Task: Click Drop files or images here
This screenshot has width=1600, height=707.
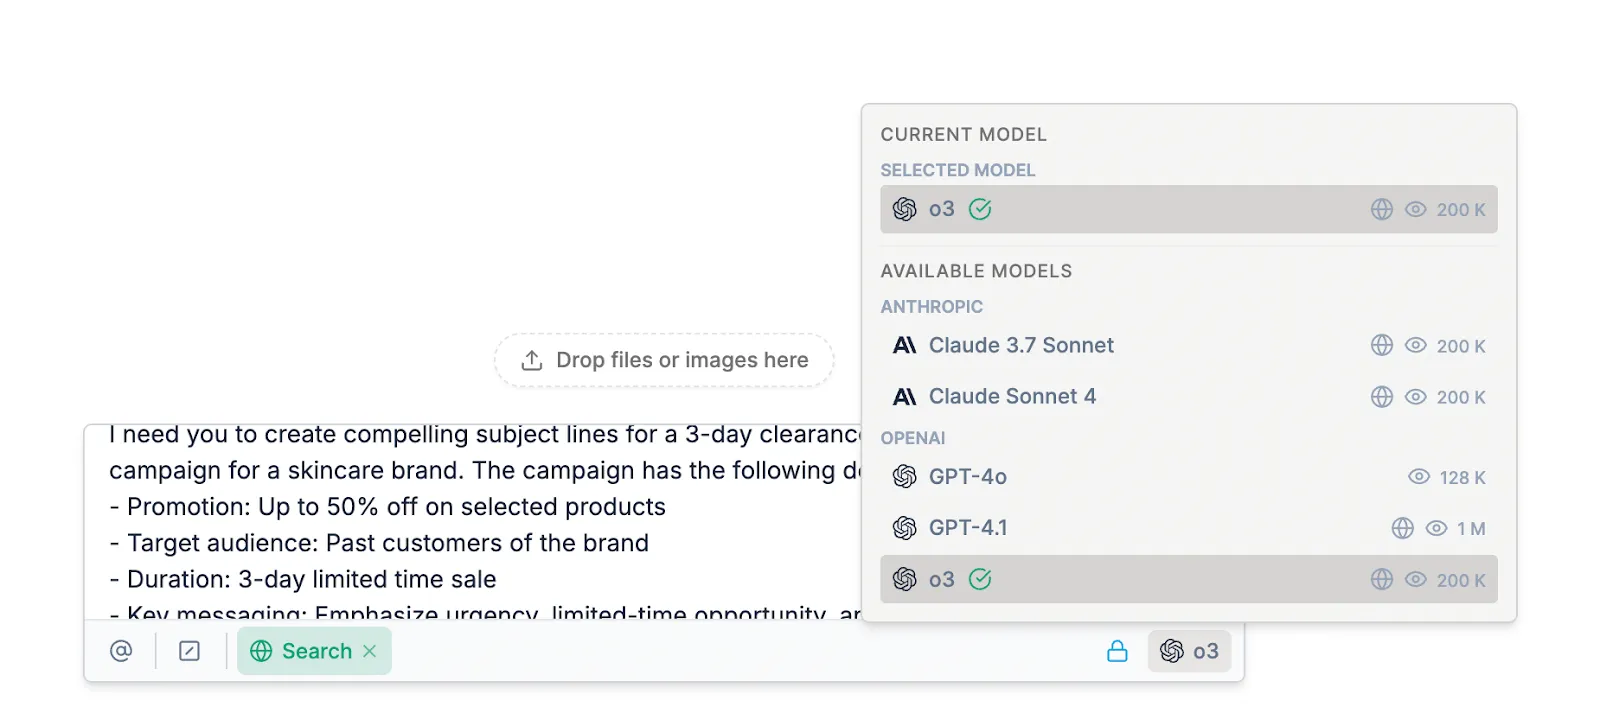Action: click(664, 360)
